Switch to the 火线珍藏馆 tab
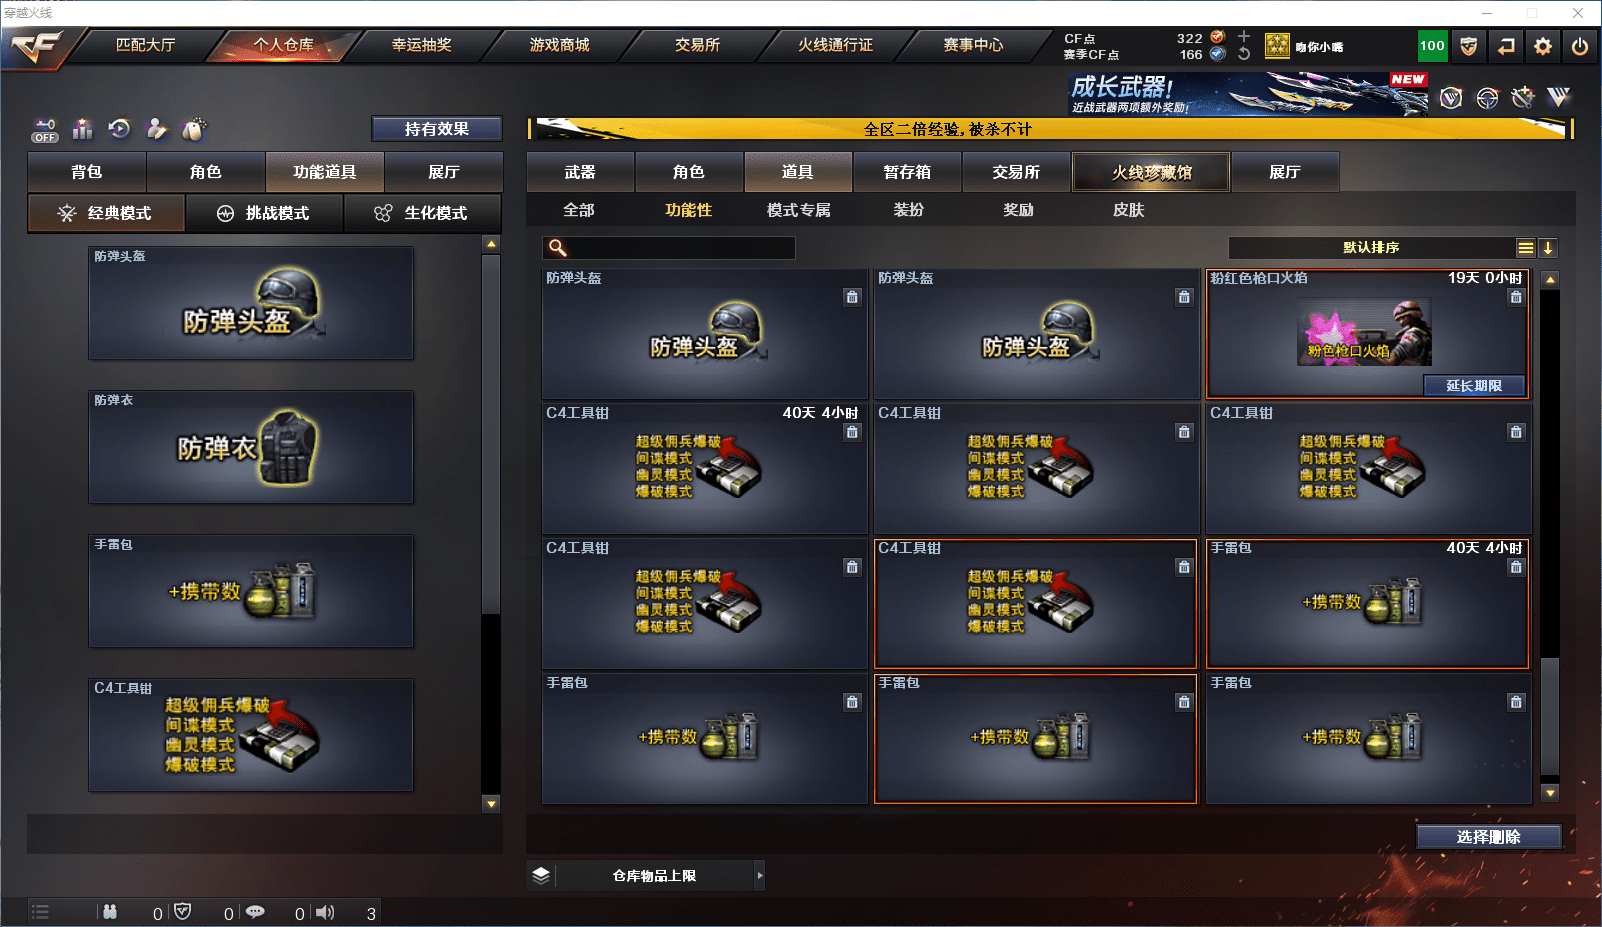This screenshot has width=1602, height=927. click(x=1151, y=172)
